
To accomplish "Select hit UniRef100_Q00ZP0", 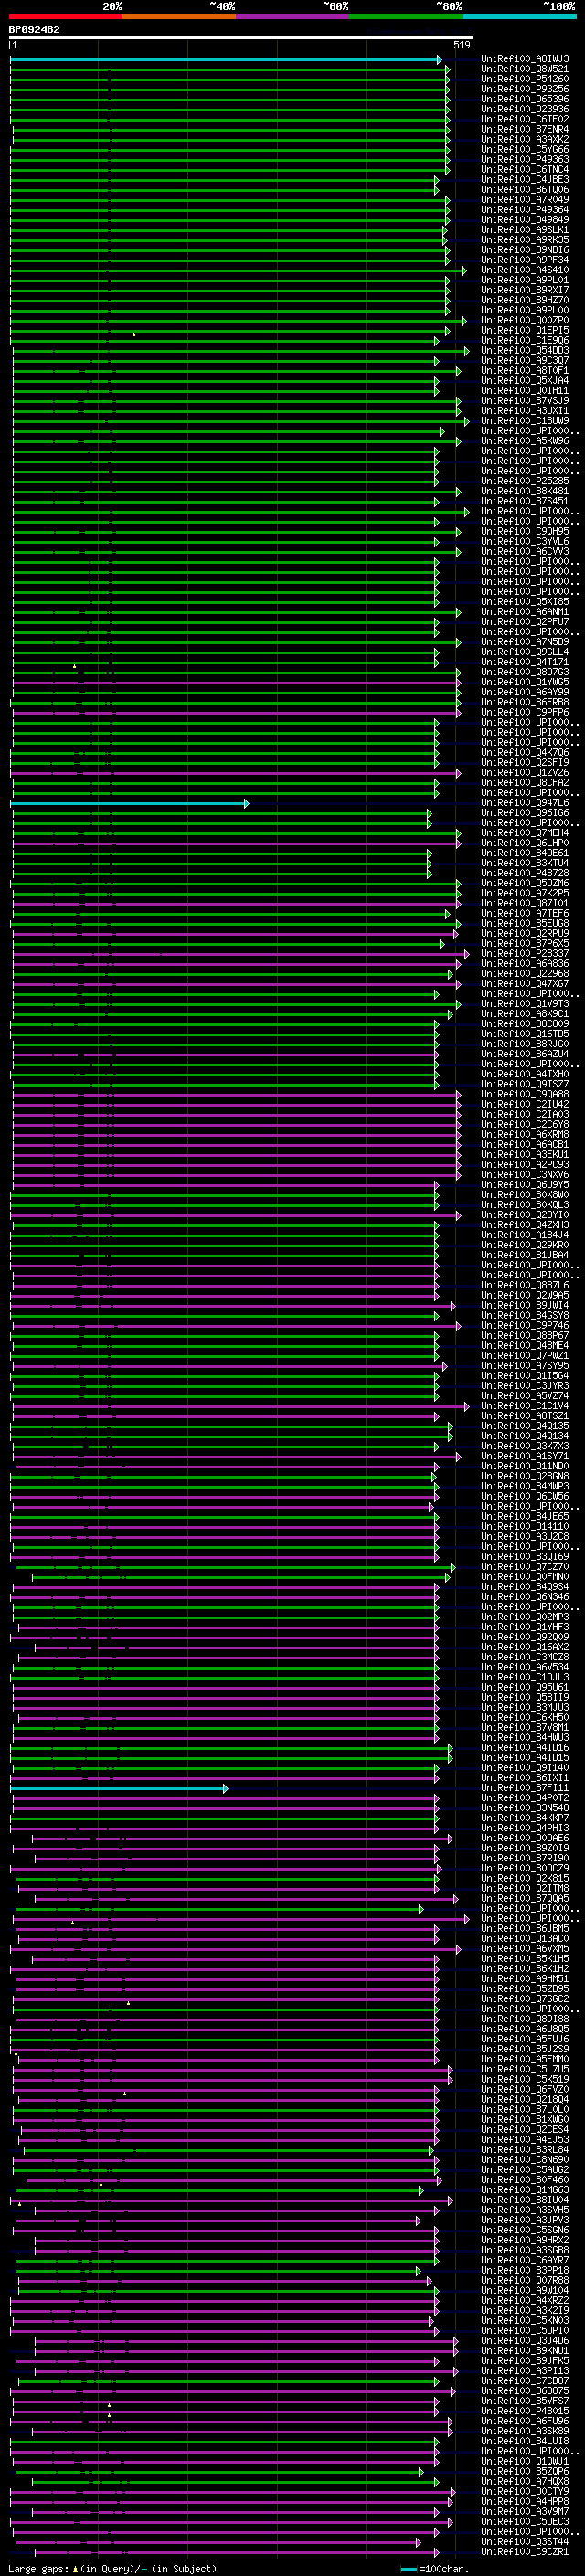I will click(525, 320).
